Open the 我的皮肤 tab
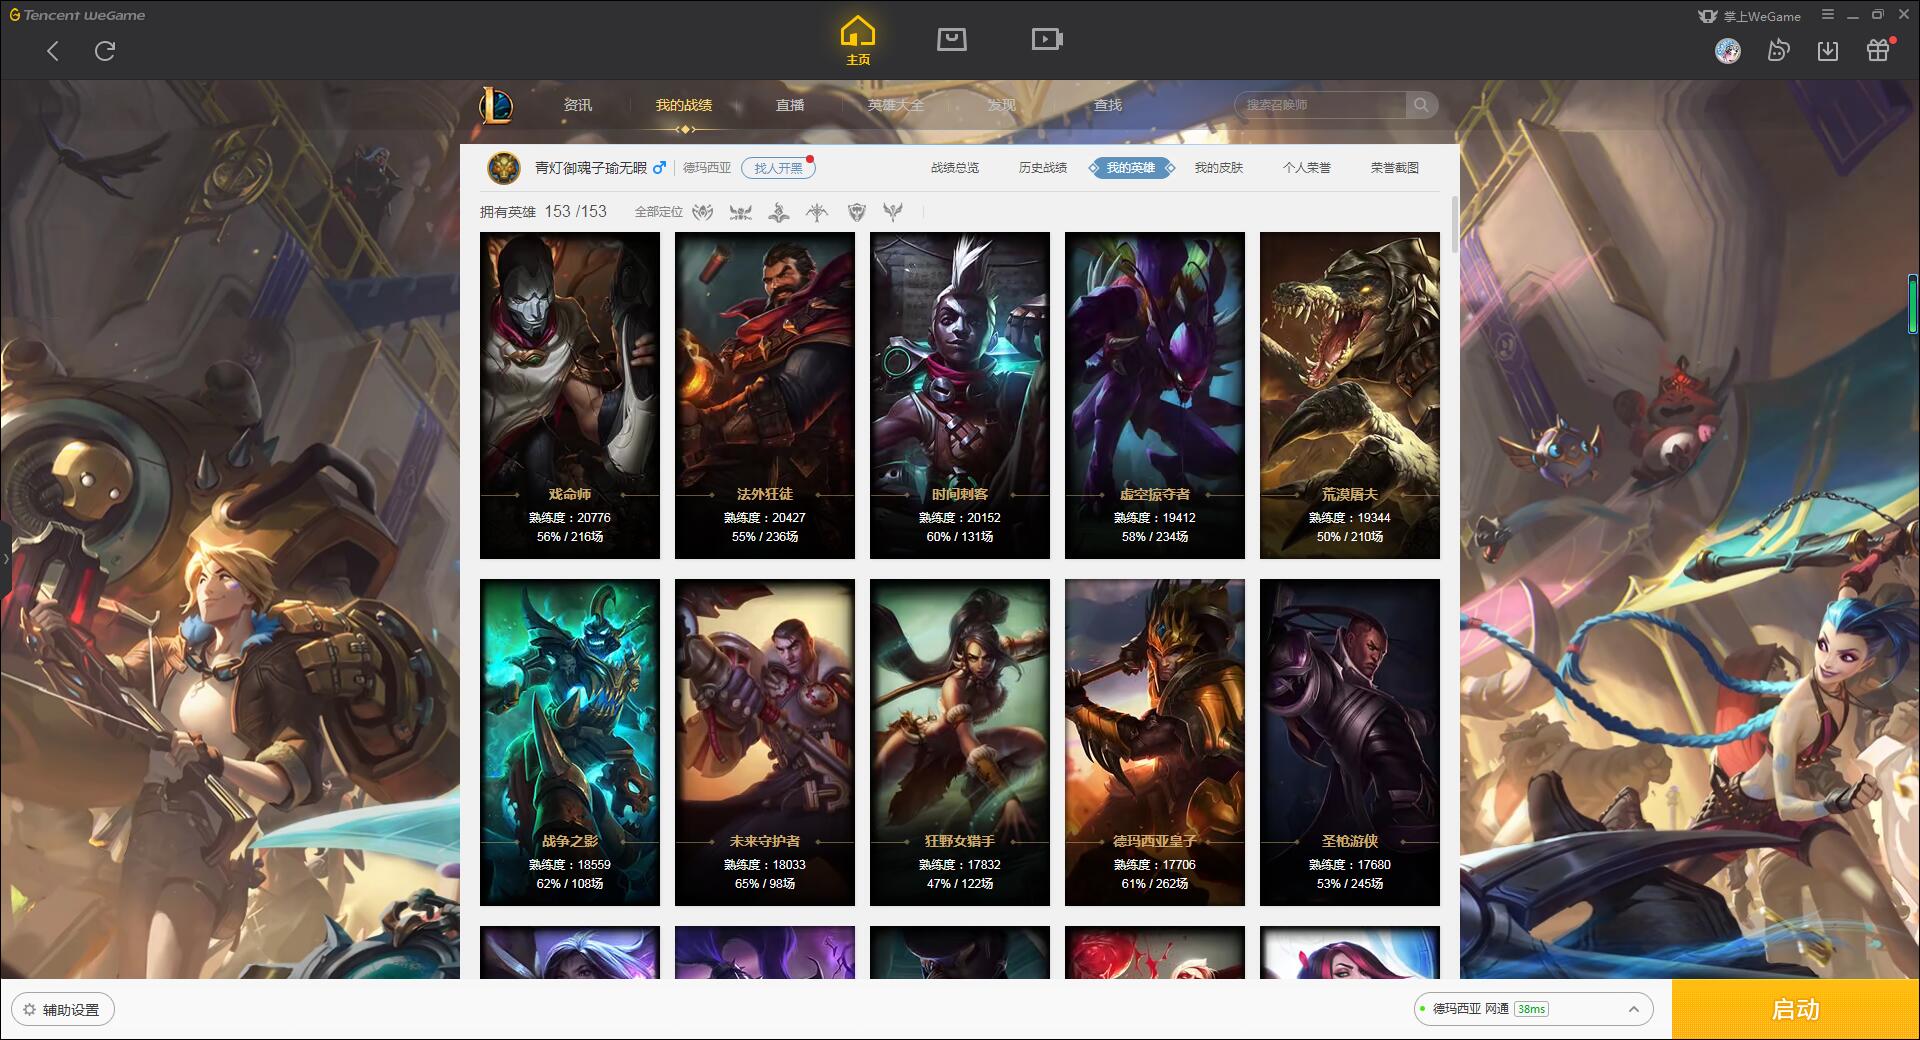Screen dimensions: 1920x1040 click(x=1219, y=168)
